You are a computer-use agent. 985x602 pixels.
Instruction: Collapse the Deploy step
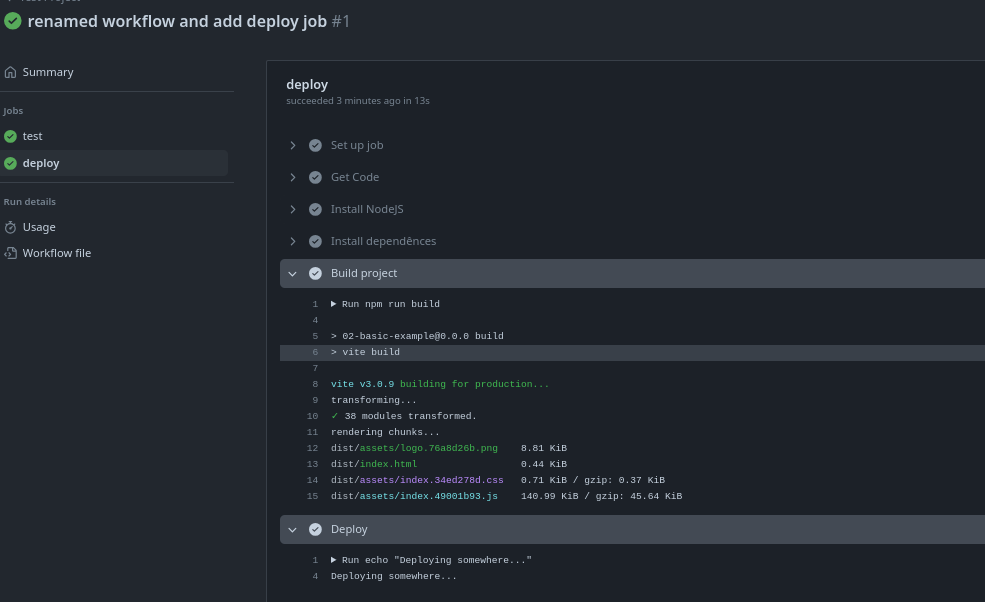[293, 529]
